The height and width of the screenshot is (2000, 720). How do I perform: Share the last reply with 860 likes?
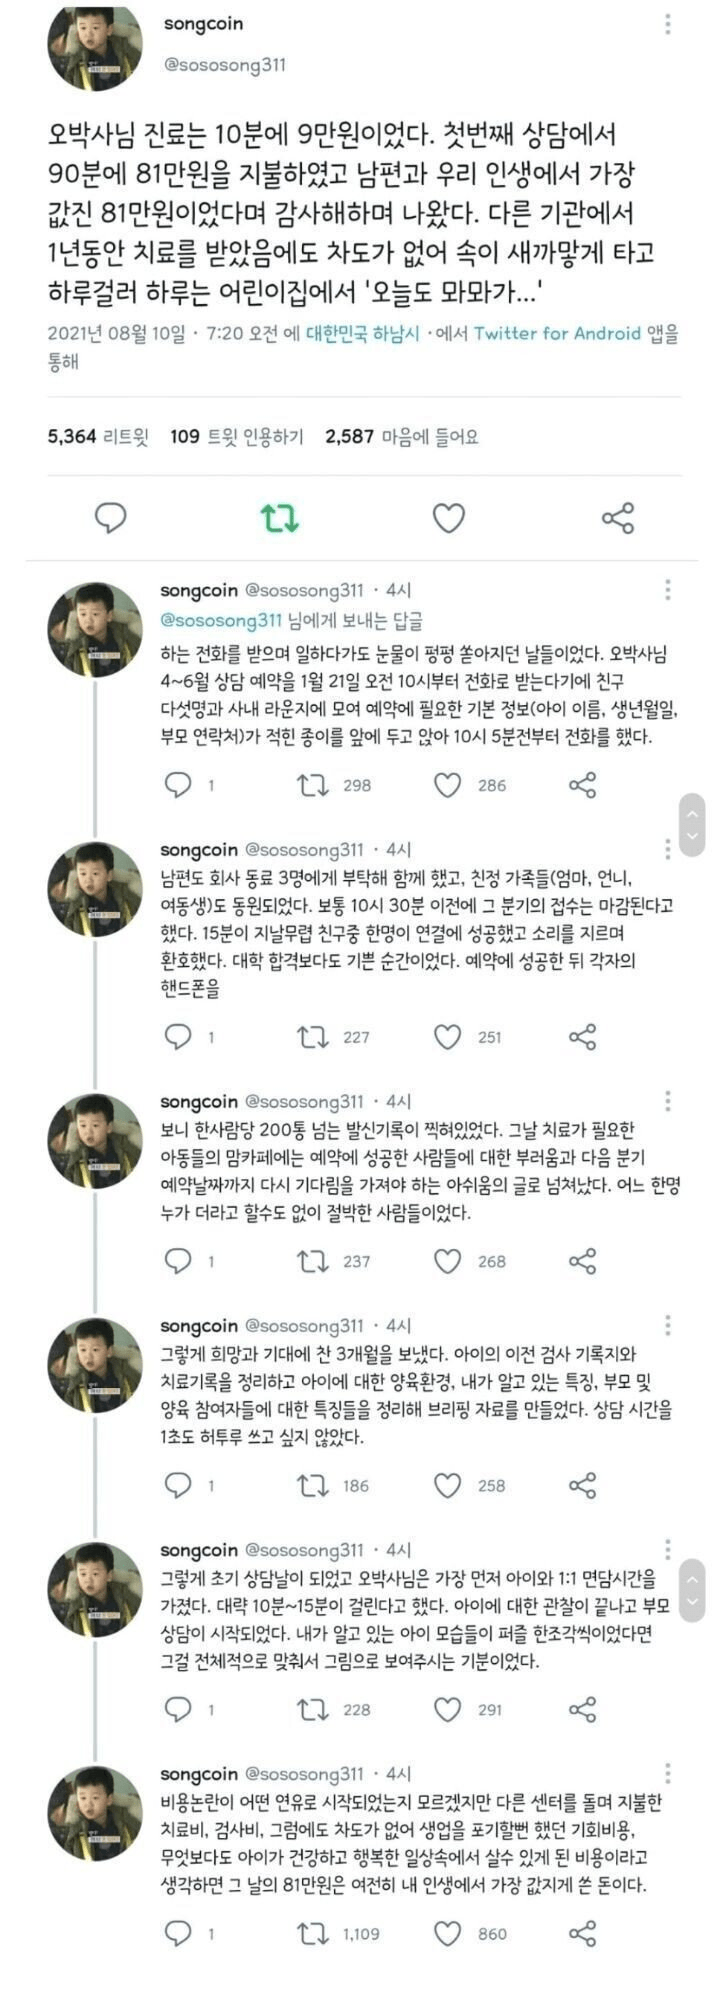[582, 1933]
